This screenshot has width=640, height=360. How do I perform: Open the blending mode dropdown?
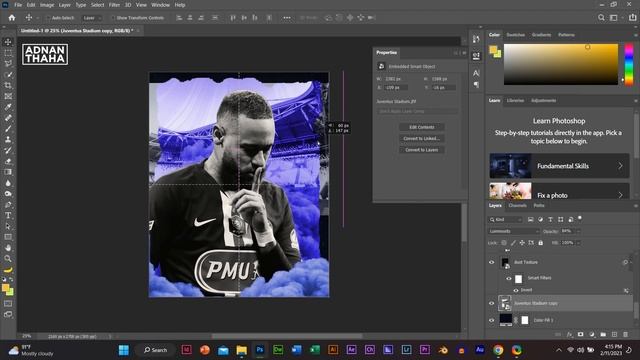[x=514, y=231]
